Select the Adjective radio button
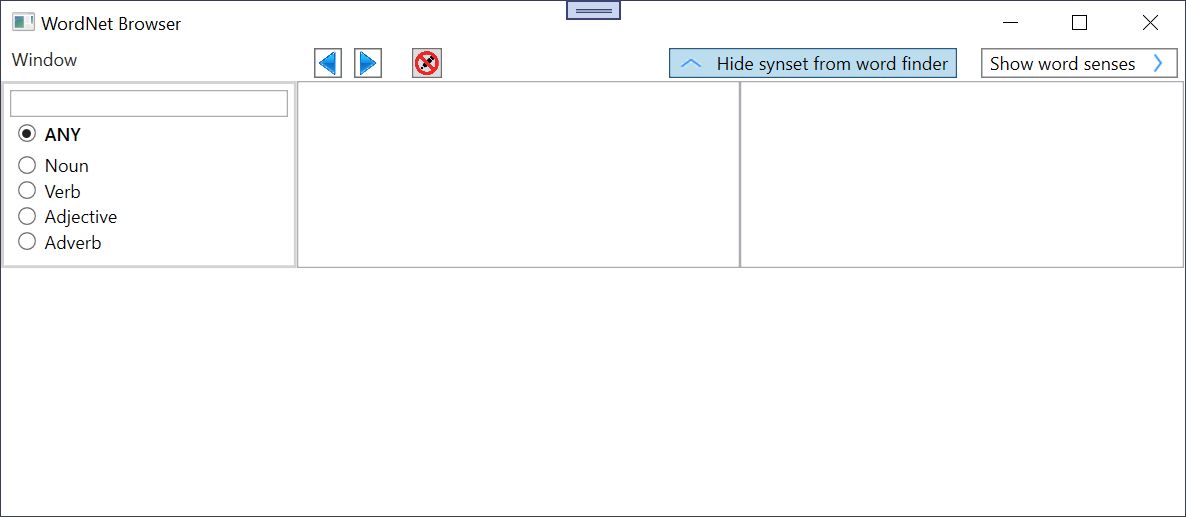Image resolution: width=1186 pixels, height=517 pixels. point(27,216)
